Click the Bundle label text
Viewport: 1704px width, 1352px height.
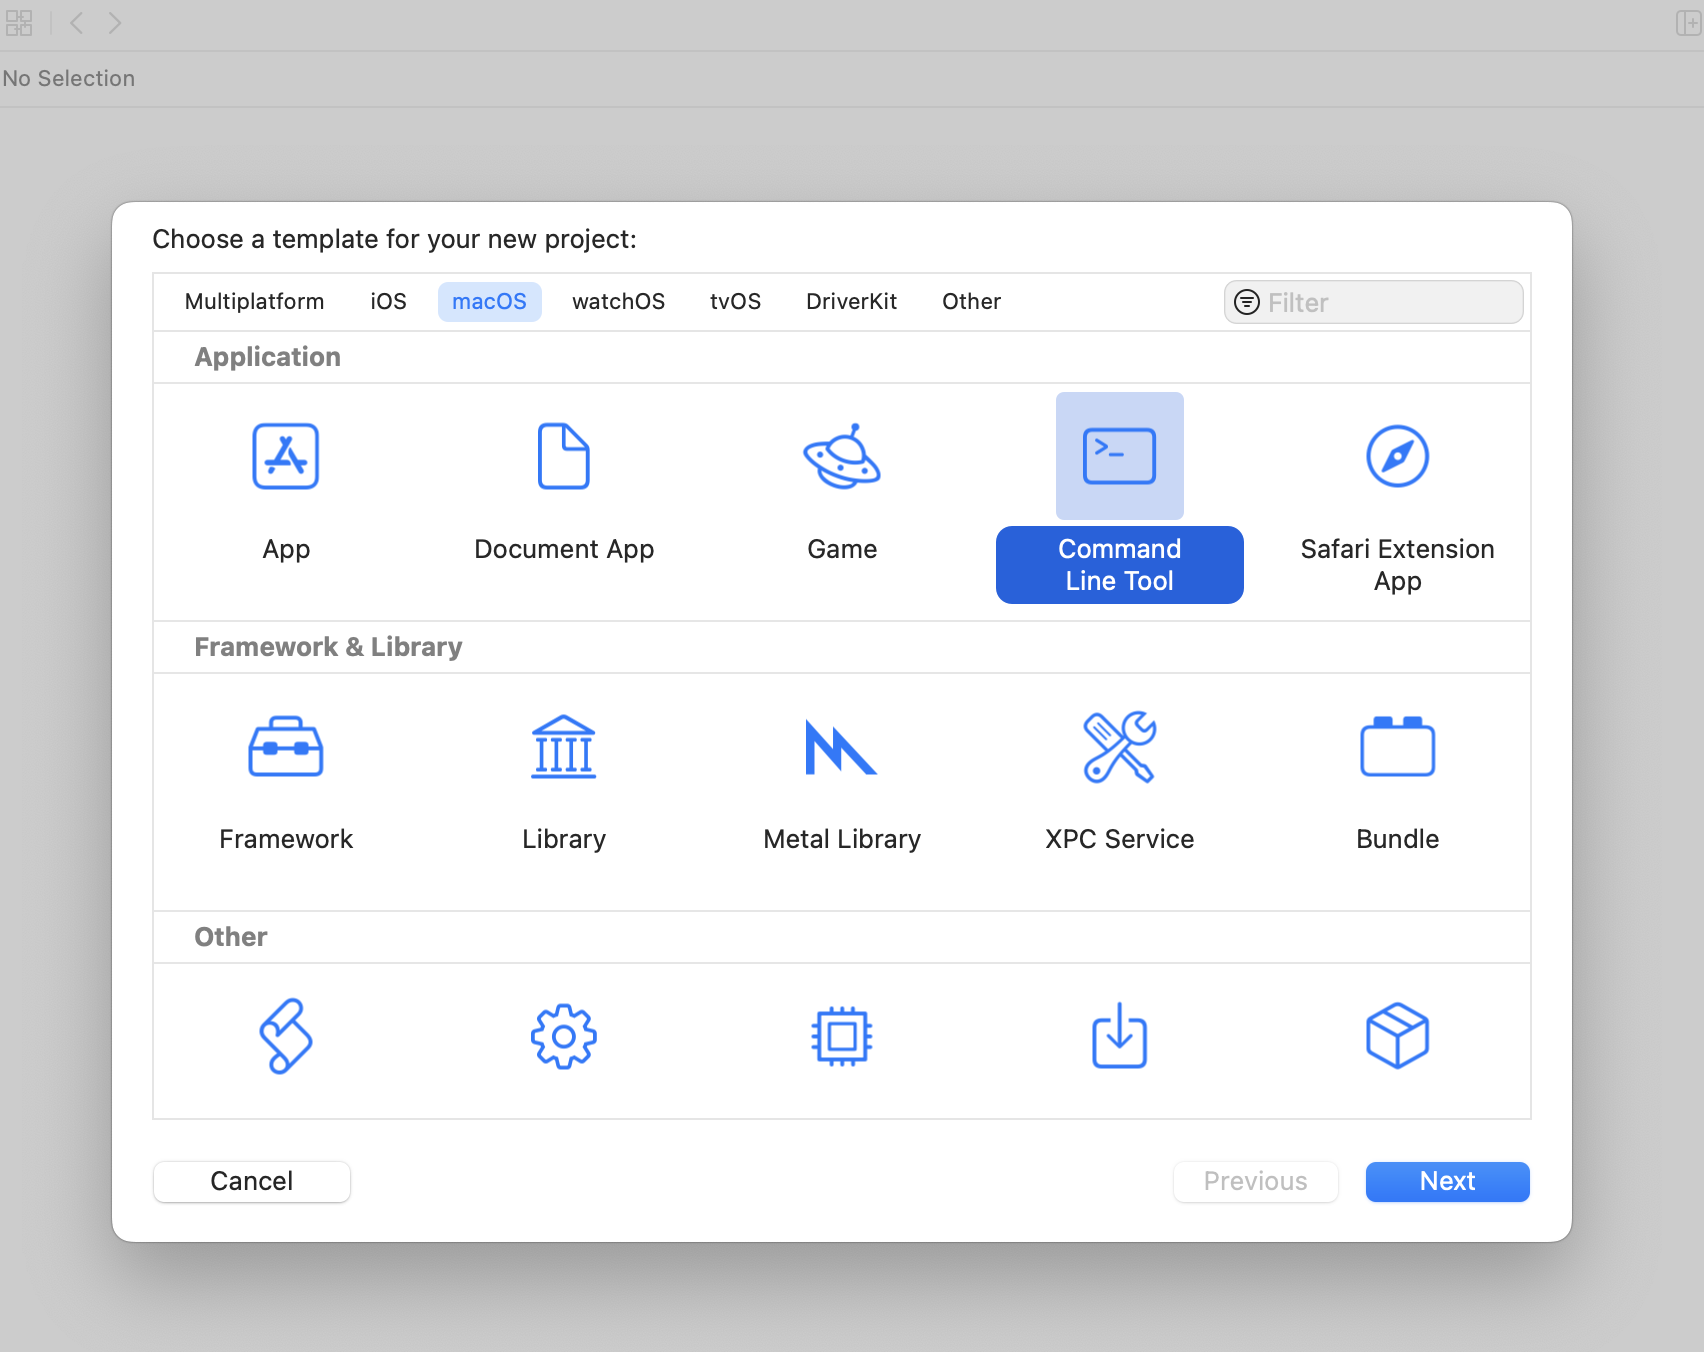coord(1398,839)
